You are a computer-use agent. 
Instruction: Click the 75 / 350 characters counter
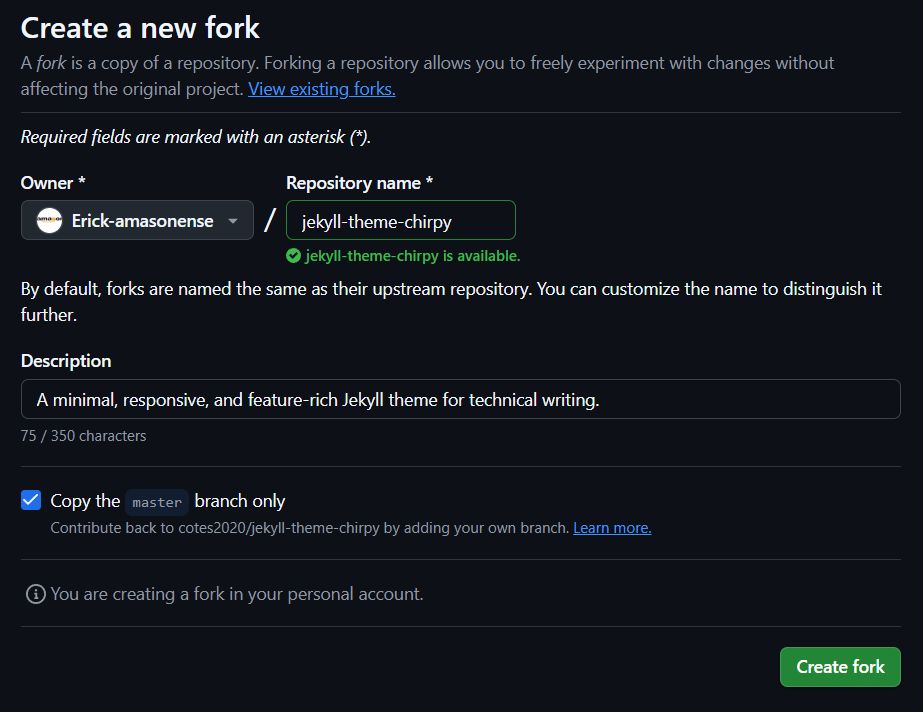click(x=83, y=436)
